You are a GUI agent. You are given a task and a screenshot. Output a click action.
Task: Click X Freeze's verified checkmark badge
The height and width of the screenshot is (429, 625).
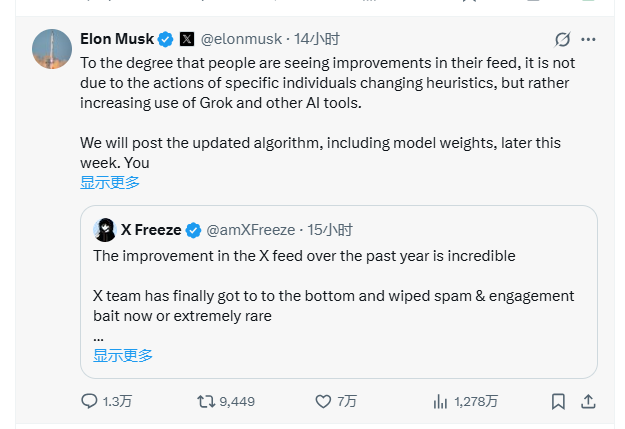click(x=193, y=230)
